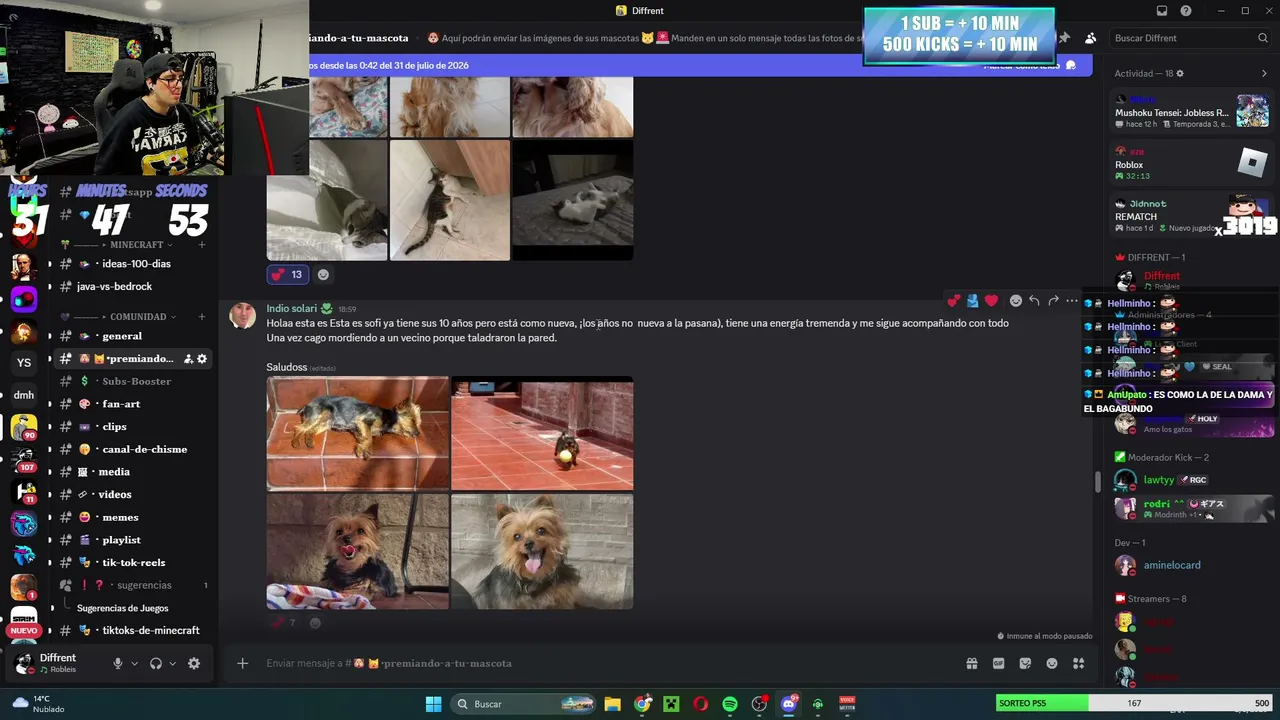Click the Indio solari username
The image size is (1280, 720).
point(291,309)
